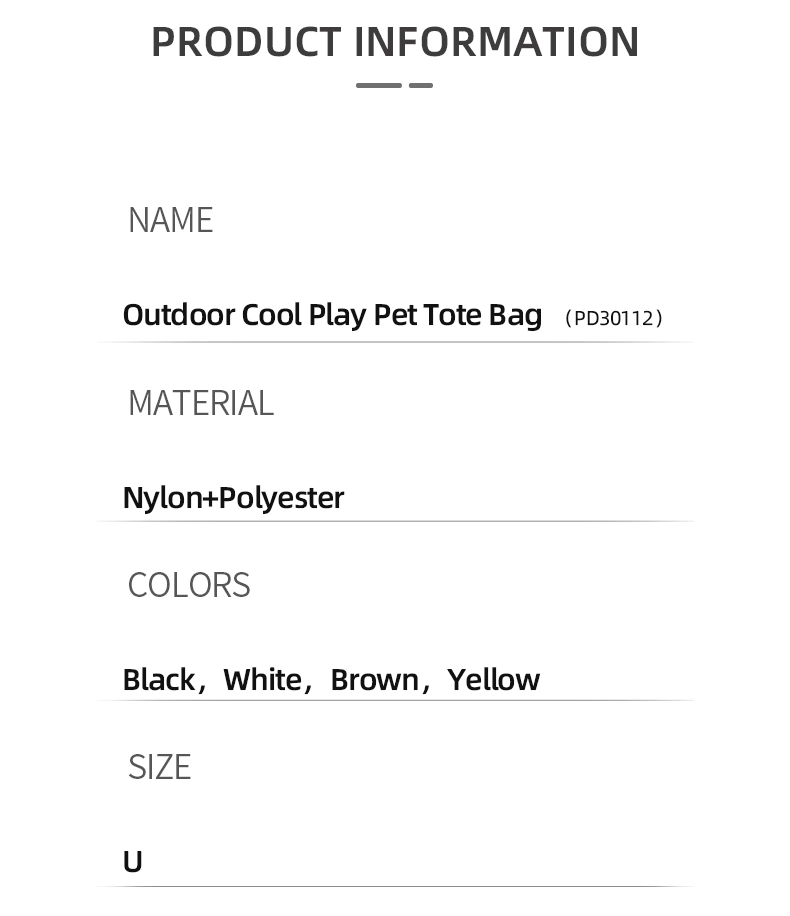Click the word Polyester in material
The width and height of the screenshot is (790, 916).
[282, 498]
